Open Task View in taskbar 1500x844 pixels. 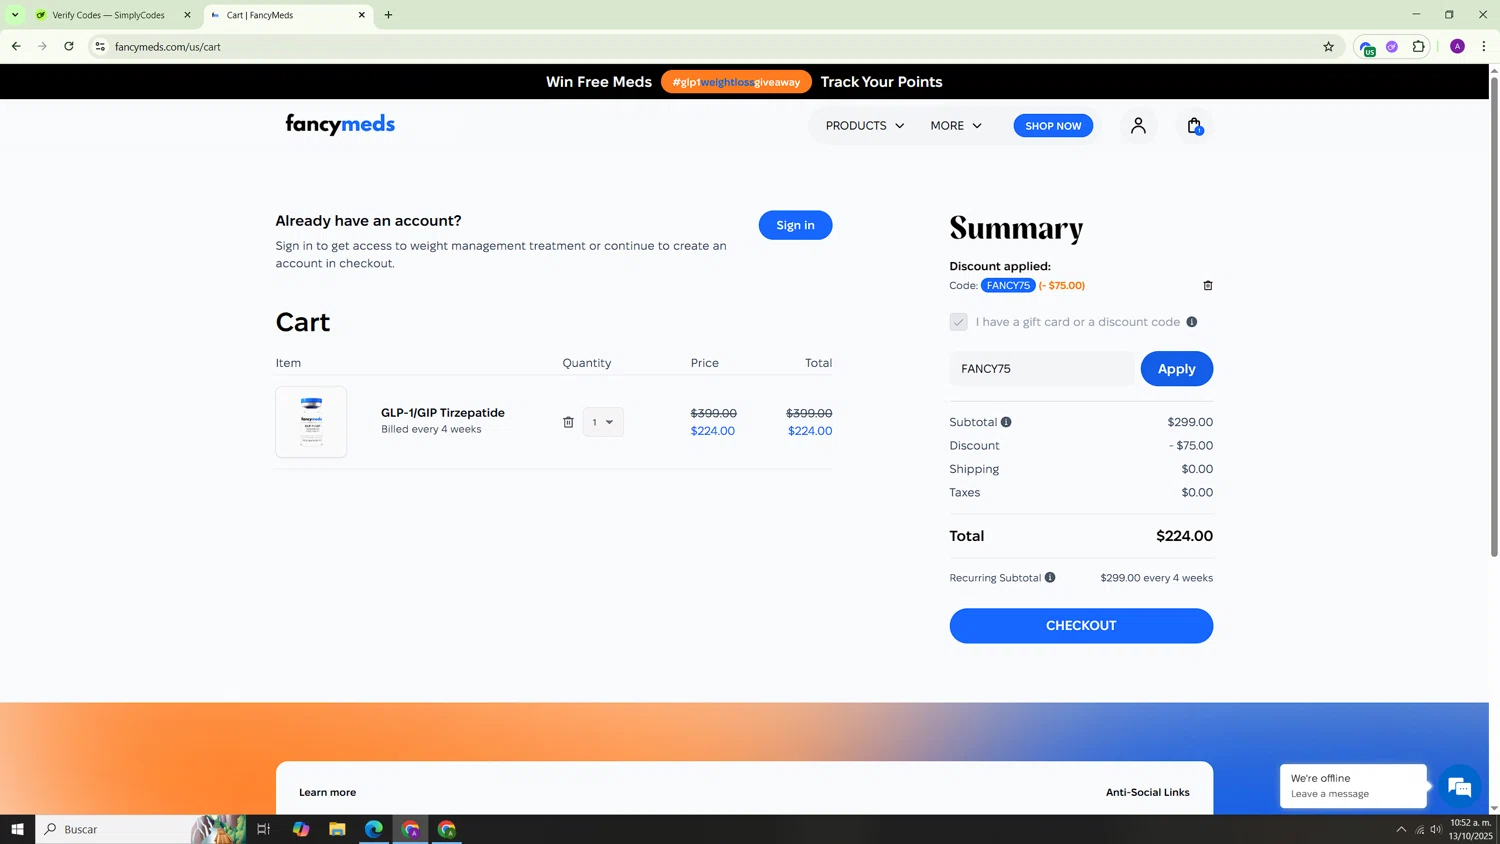[x=264, y=829]
